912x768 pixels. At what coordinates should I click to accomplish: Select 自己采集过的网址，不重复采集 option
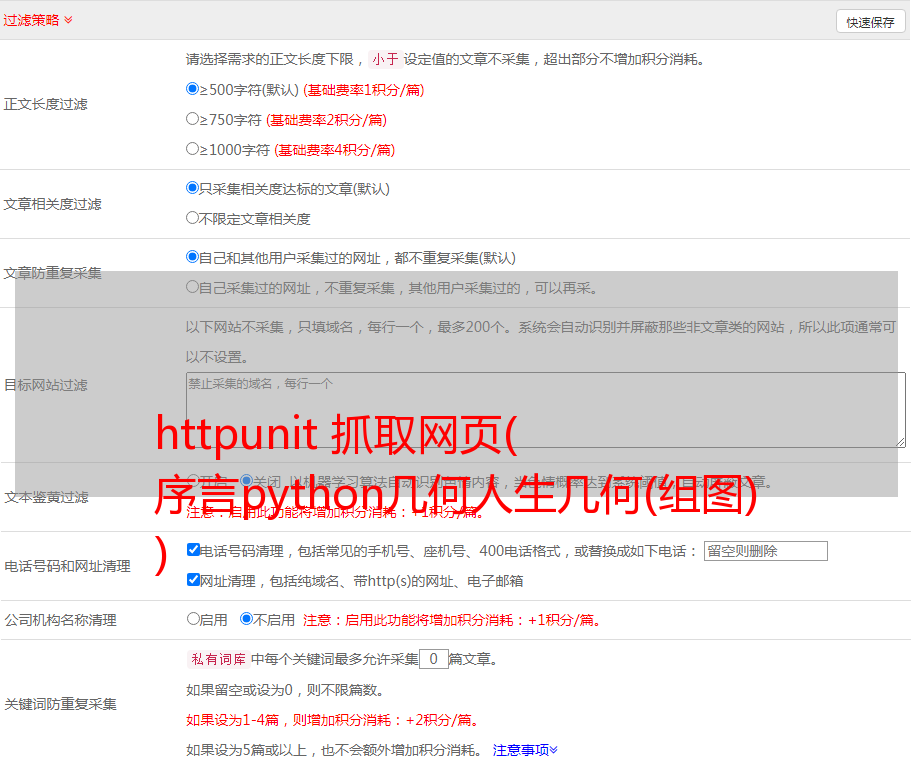coord(193,287)
